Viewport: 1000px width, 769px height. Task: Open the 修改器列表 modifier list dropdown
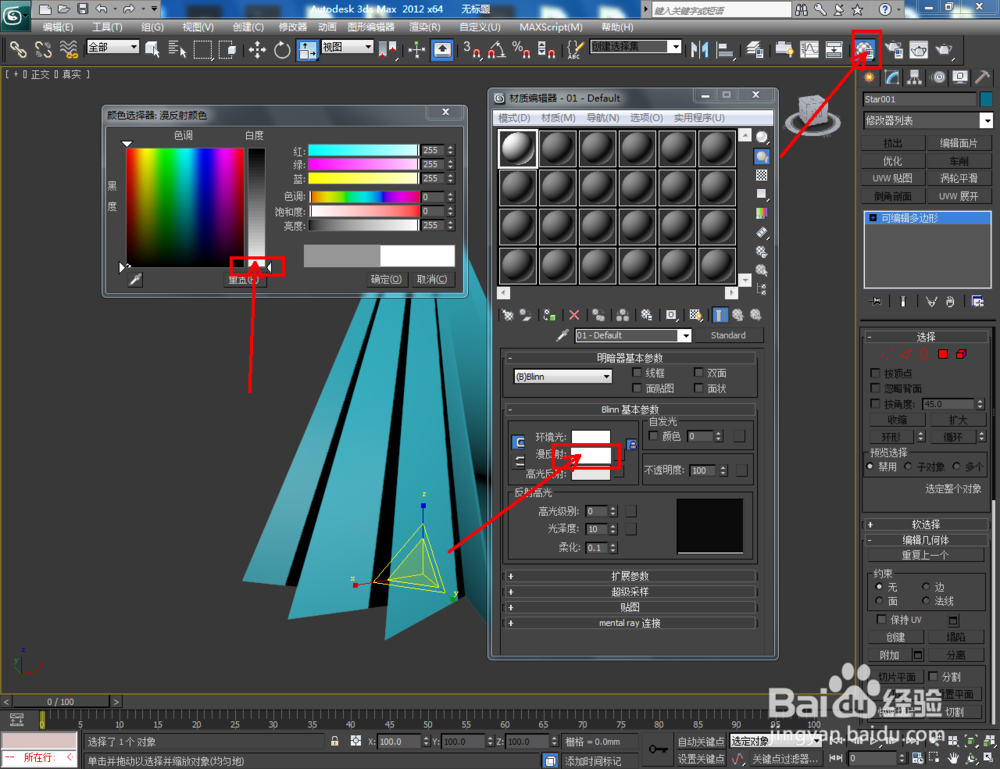coord(928,121)
